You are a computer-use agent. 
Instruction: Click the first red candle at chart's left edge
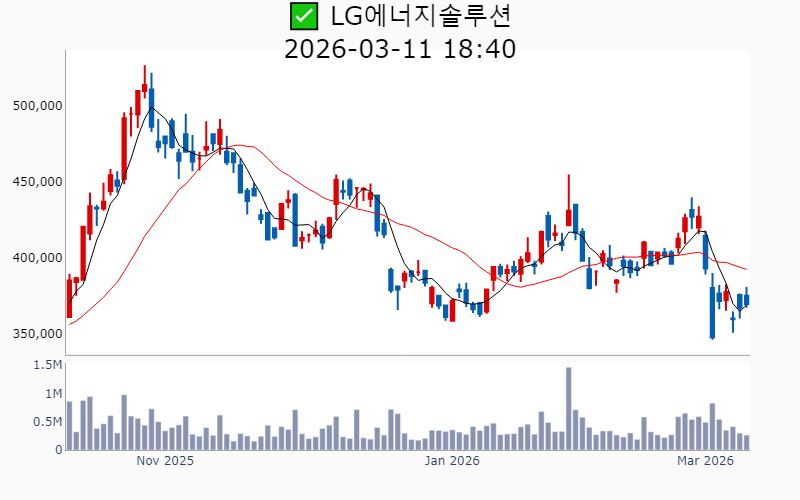tap(69, 298)
